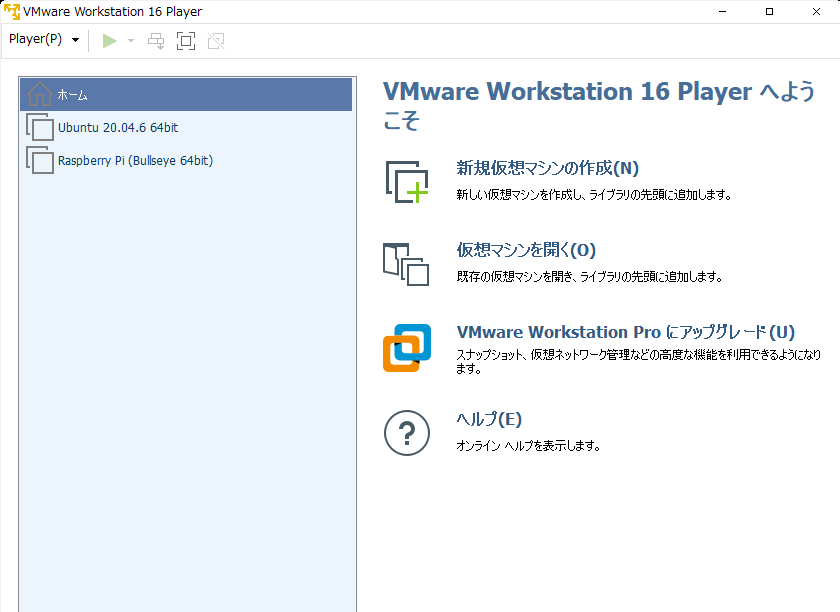
Task: Click VMware Workstation Pro にアップグレード(U)
Action: 626,332
